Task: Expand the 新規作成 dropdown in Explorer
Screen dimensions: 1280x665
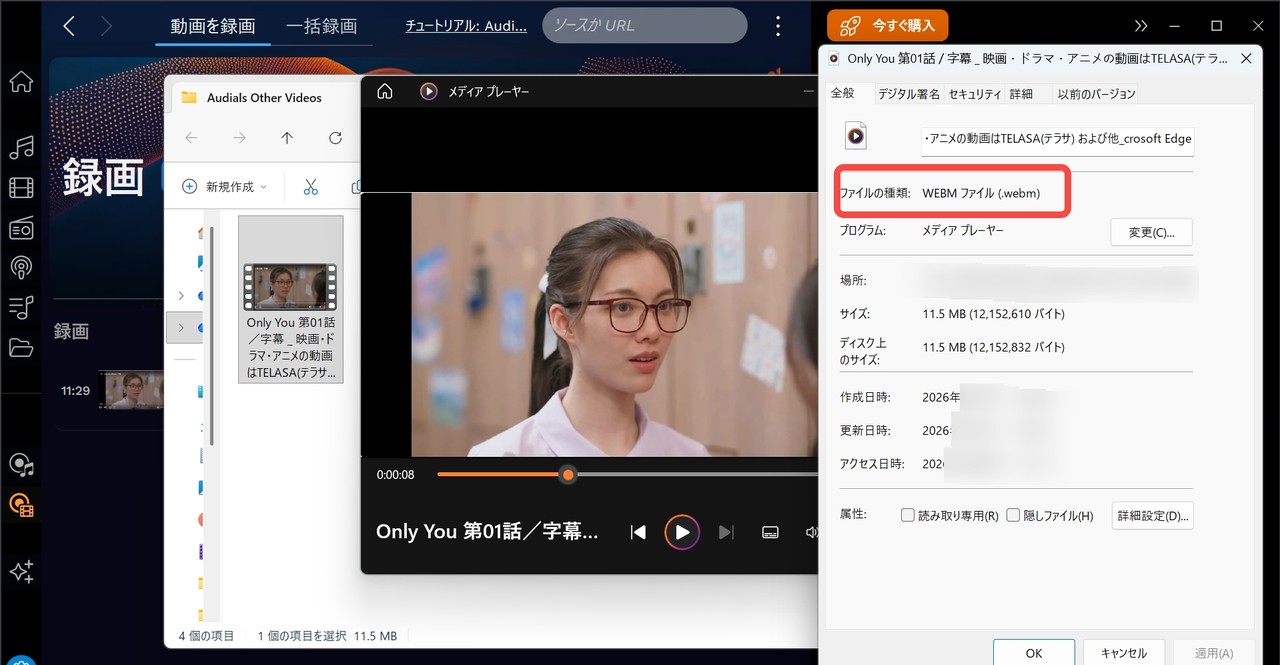Action: pos(225,187)
